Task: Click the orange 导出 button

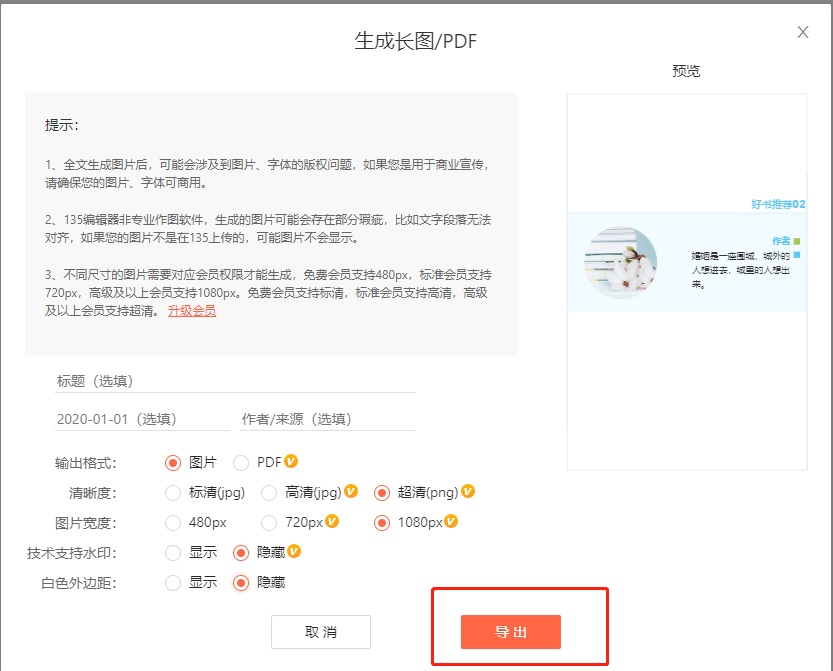Action: tap(510, 632)
